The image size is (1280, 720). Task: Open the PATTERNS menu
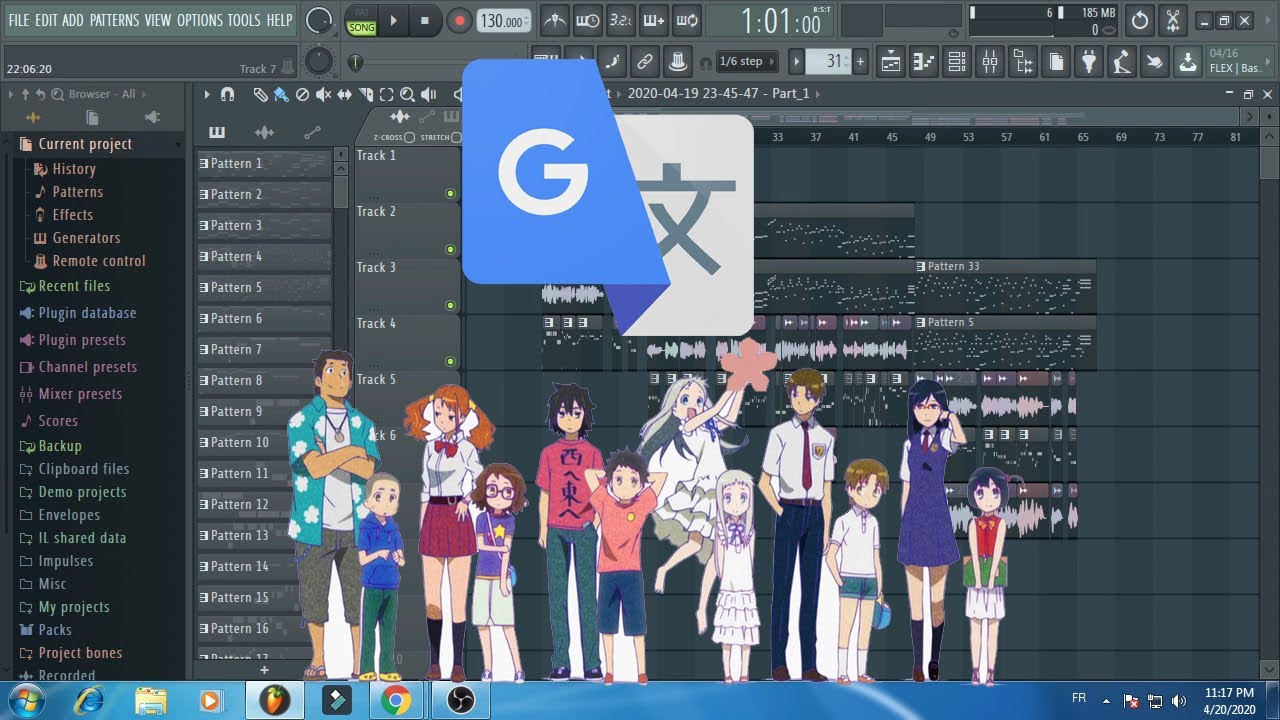115,20
